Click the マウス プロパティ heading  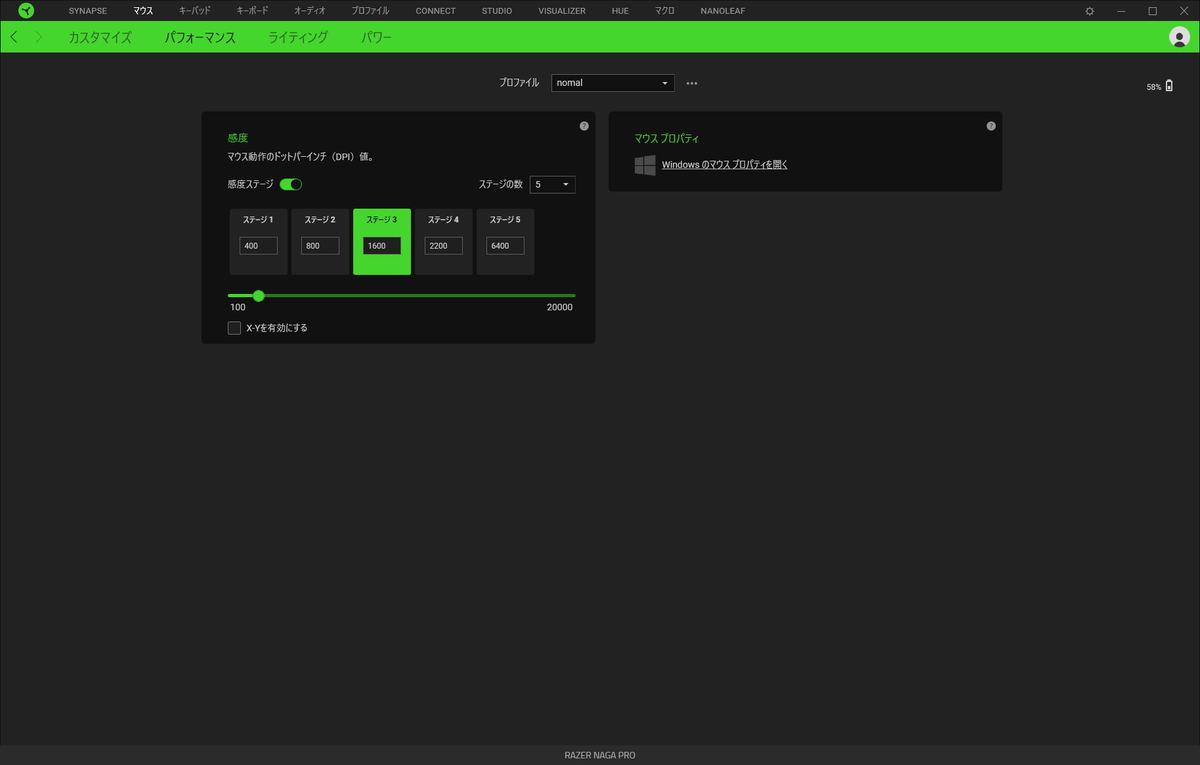pyautogui.click(x=667, y=138)
